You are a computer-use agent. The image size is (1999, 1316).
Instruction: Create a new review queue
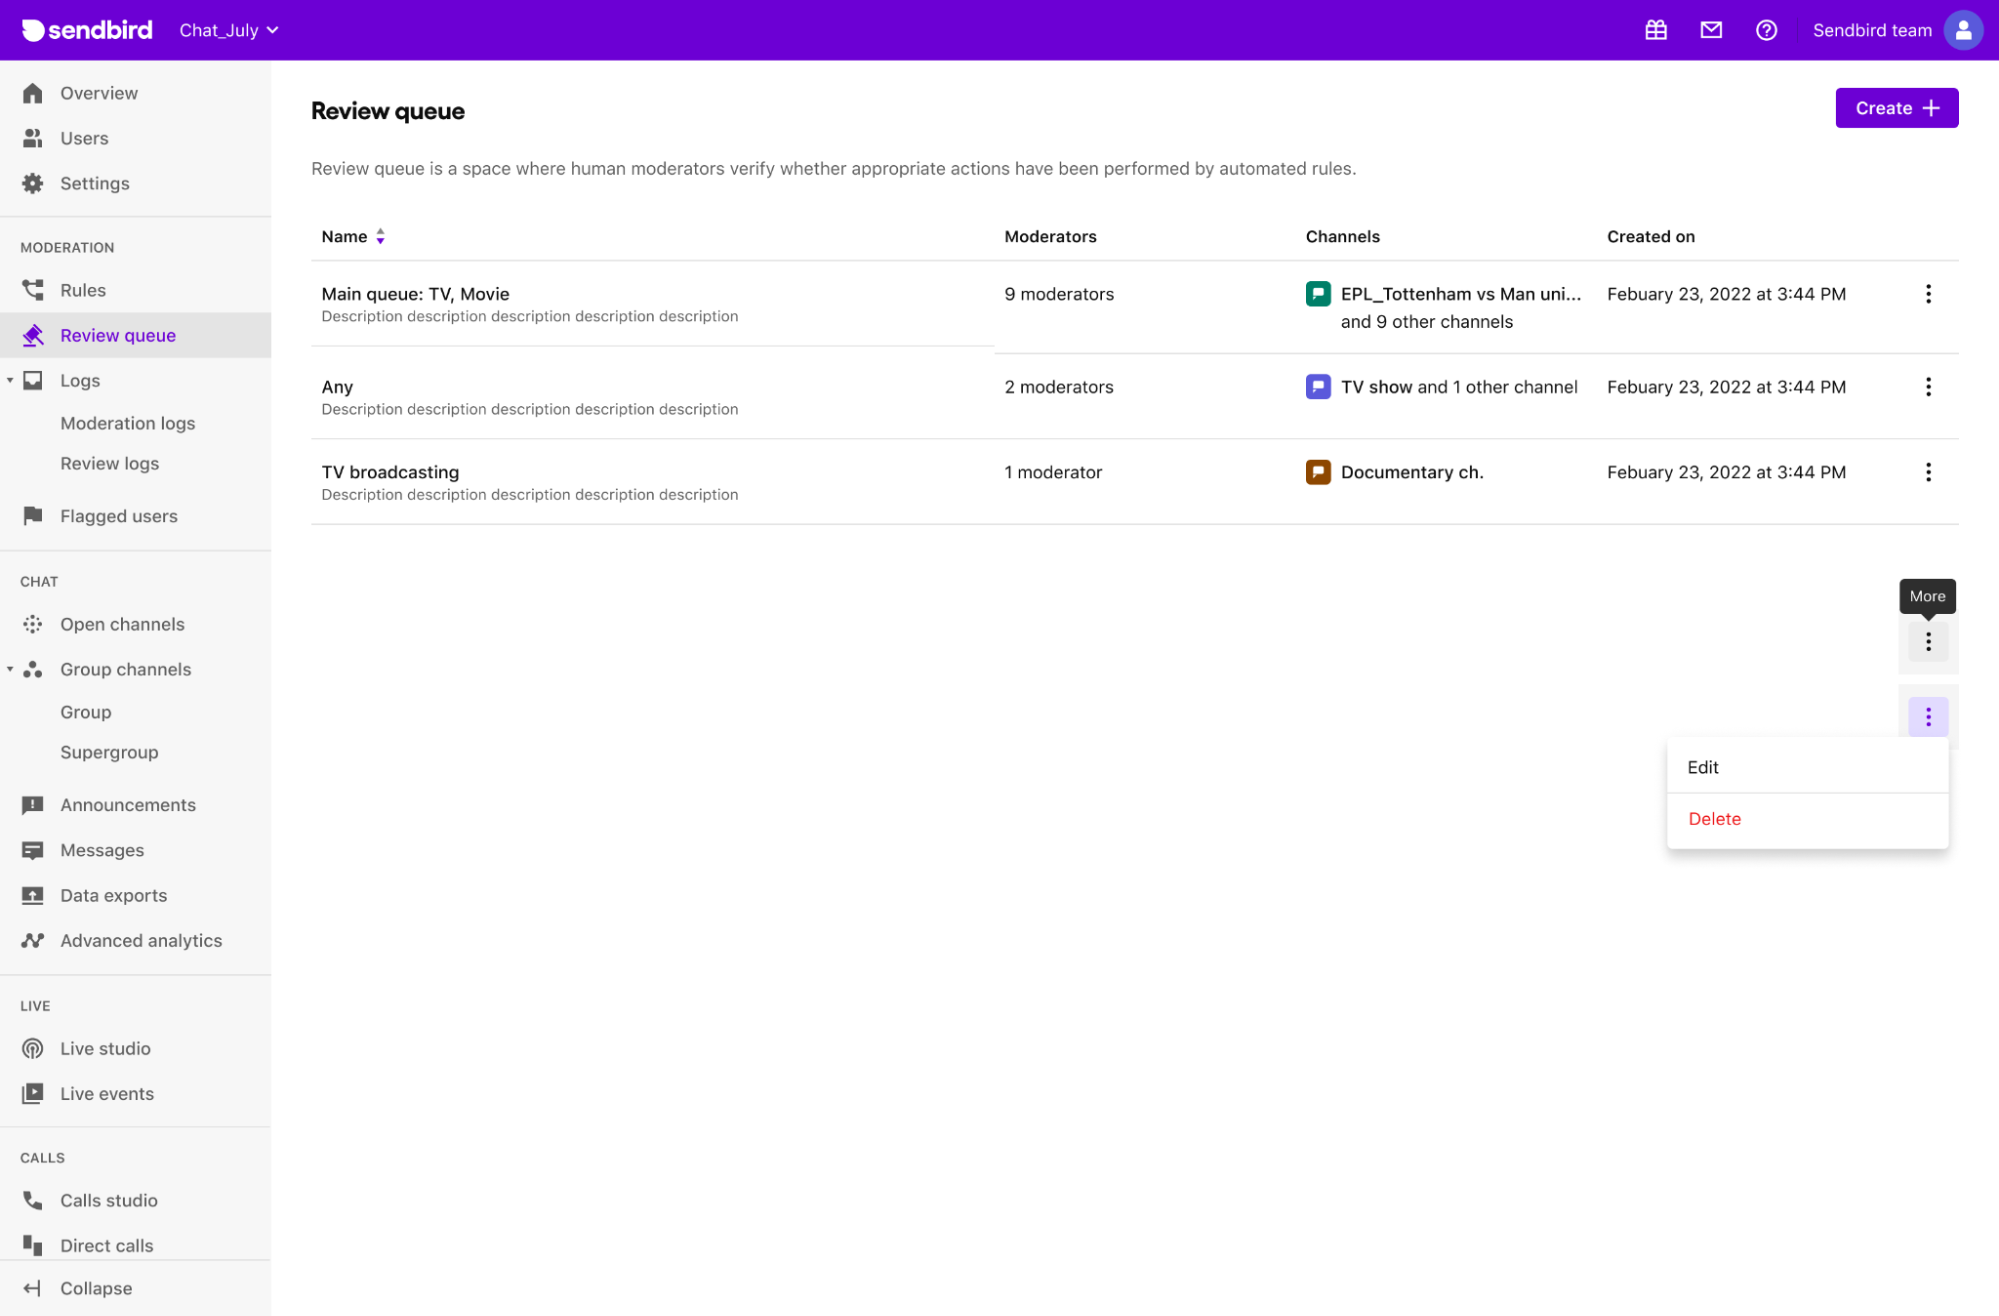click(1896, 107)
